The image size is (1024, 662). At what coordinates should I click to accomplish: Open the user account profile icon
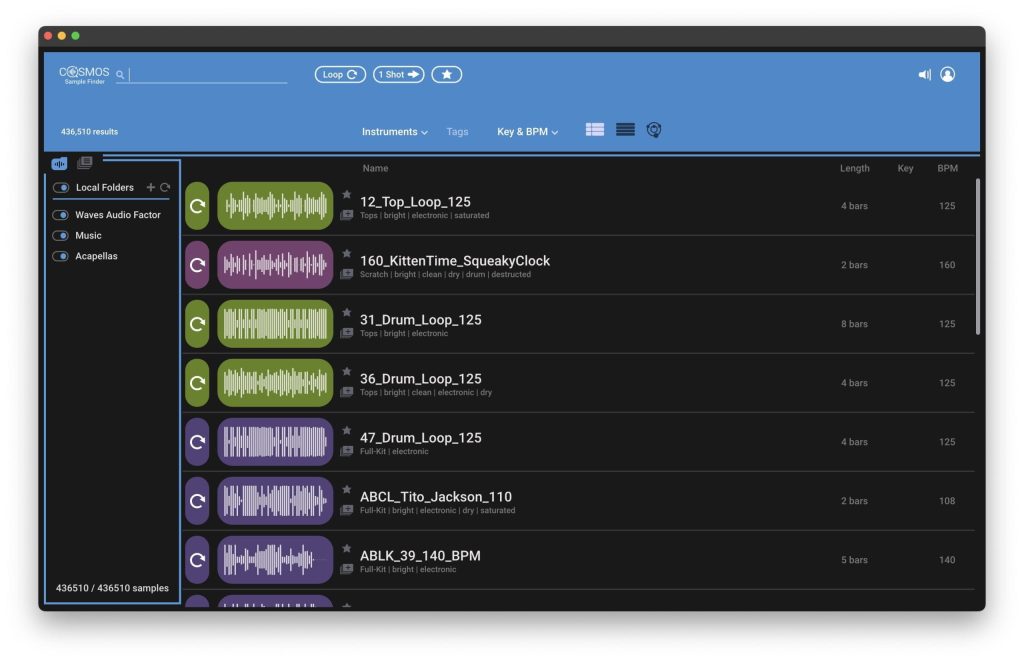click(x=948, y=74)
